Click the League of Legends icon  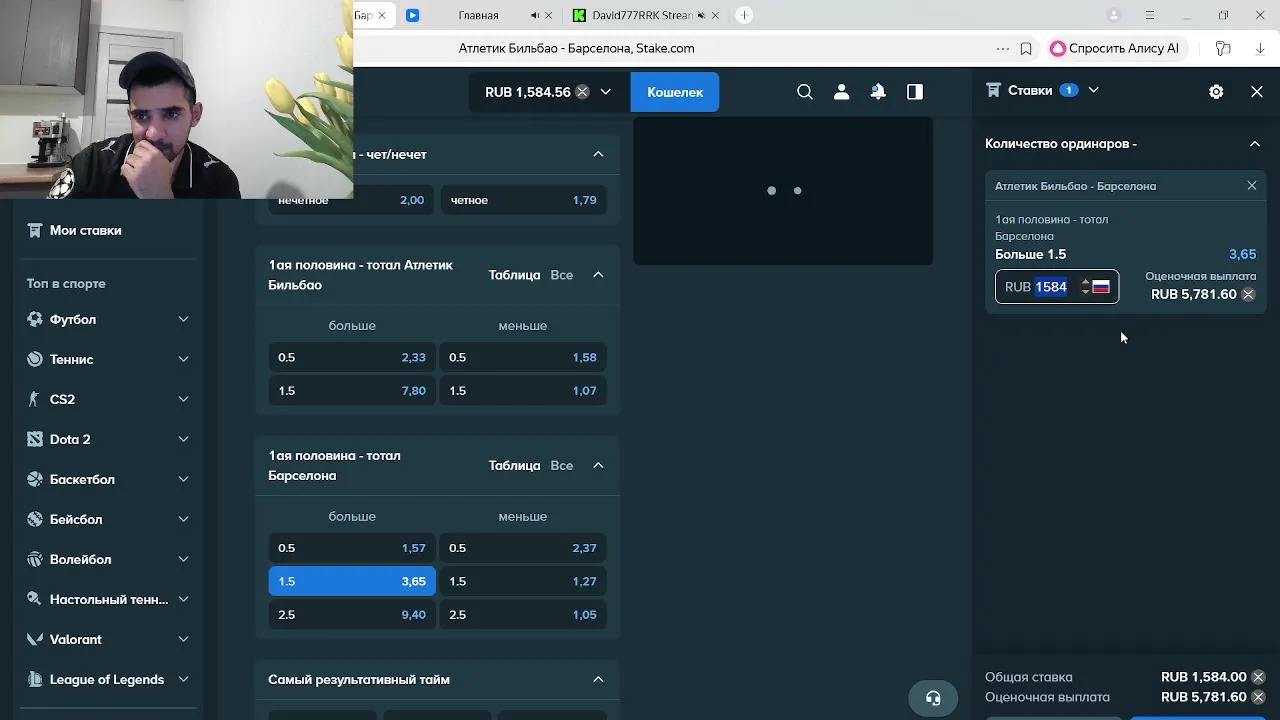click(x=35, y=679)
